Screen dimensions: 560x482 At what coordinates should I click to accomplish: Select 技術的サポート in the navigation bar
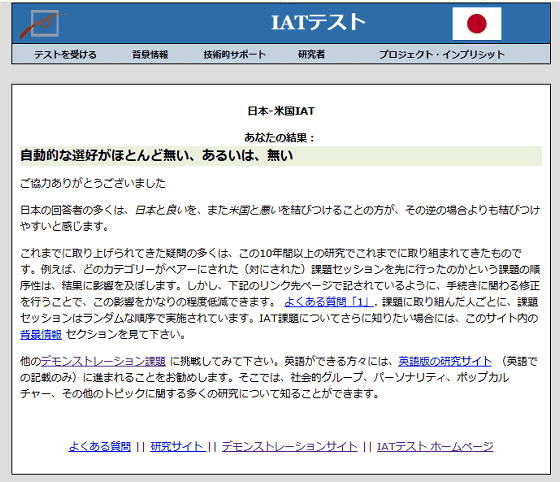coord(235,55)
